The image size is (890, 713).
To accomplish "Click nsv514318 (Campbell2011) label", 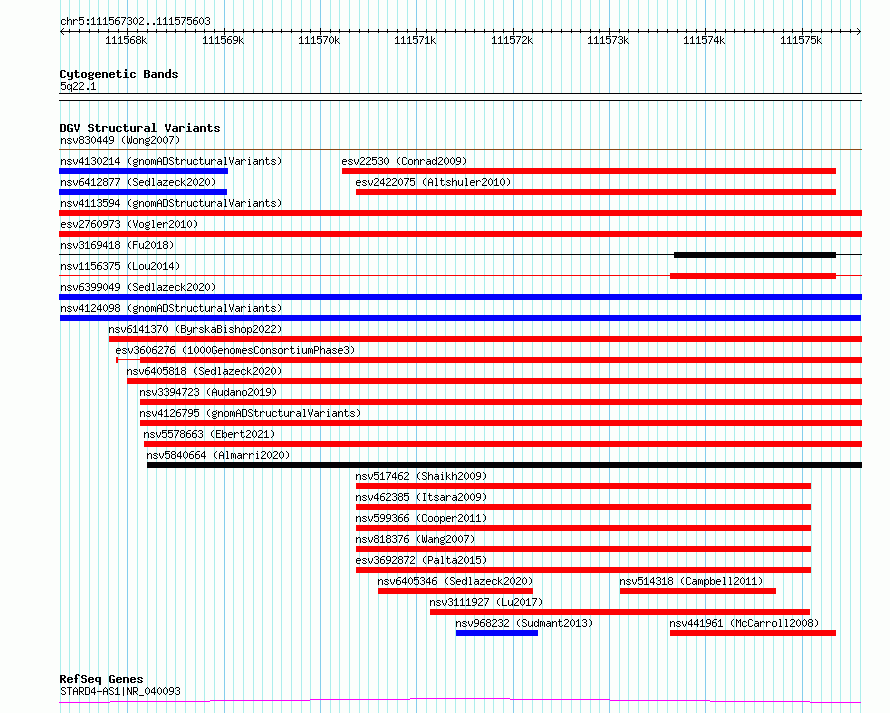I will (x=691, y=581).
